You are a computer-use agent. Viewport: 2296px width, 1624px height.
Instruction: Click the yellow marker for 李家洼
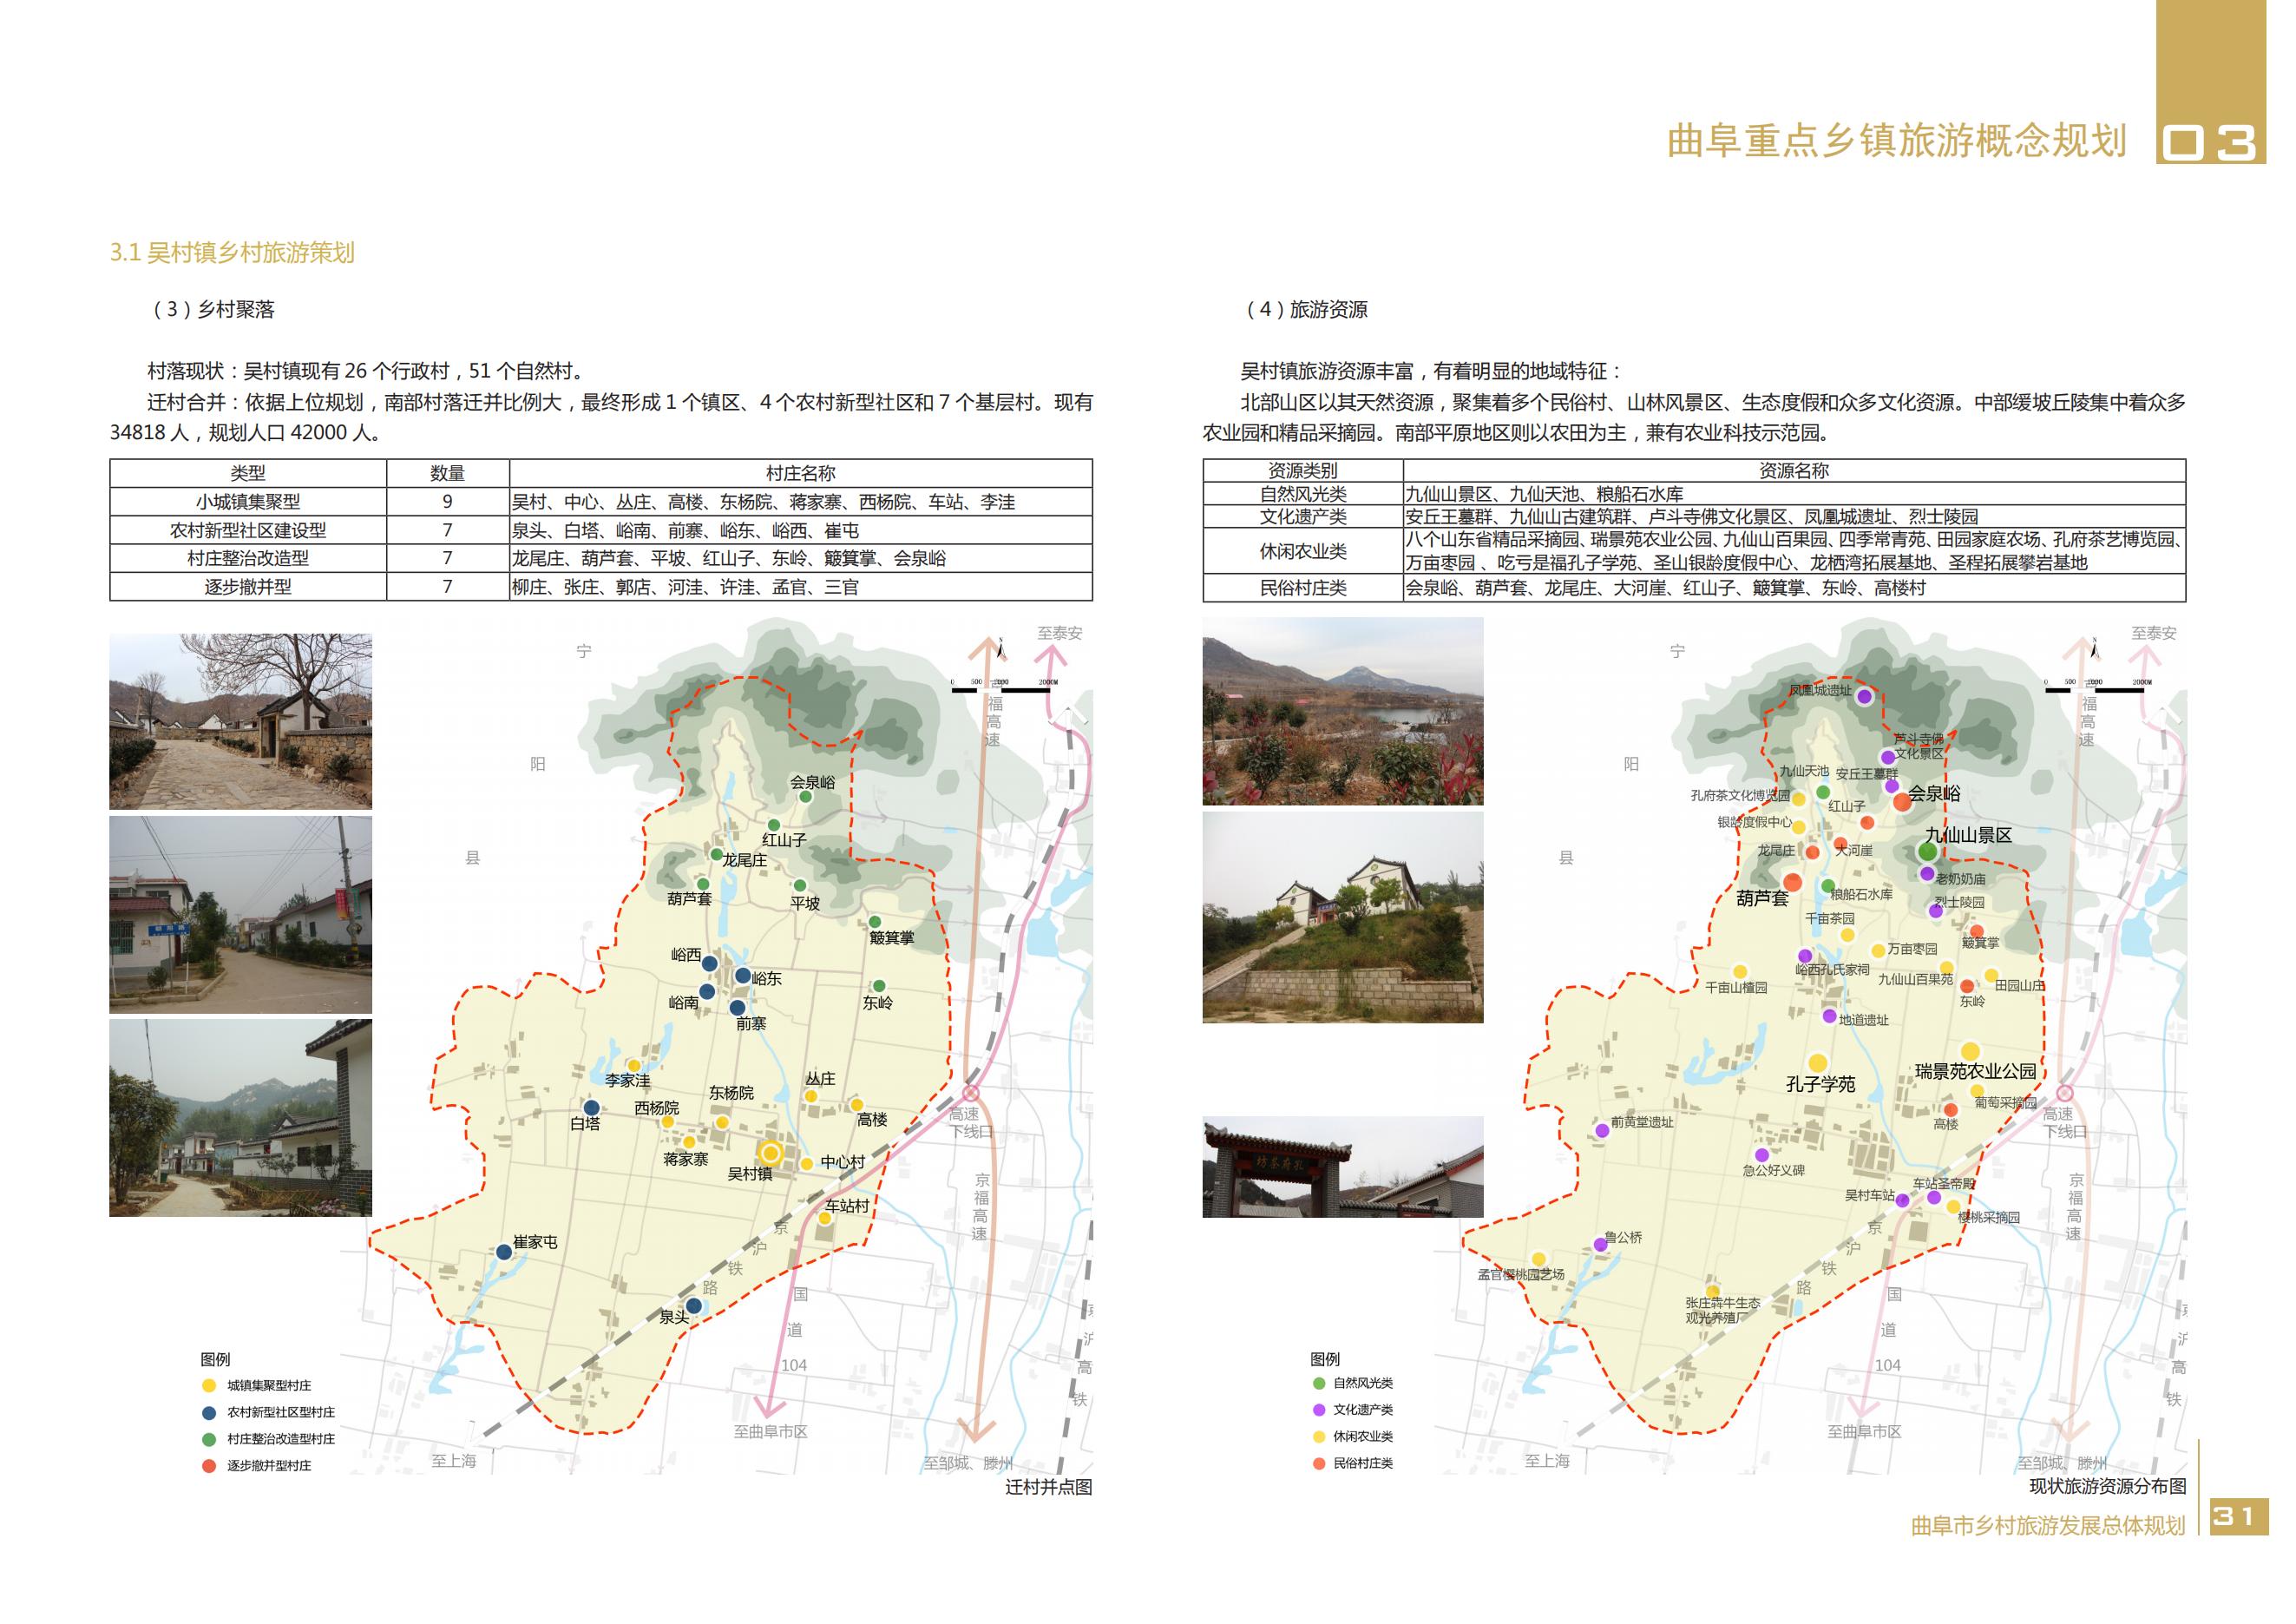(x=634, y=1066)
